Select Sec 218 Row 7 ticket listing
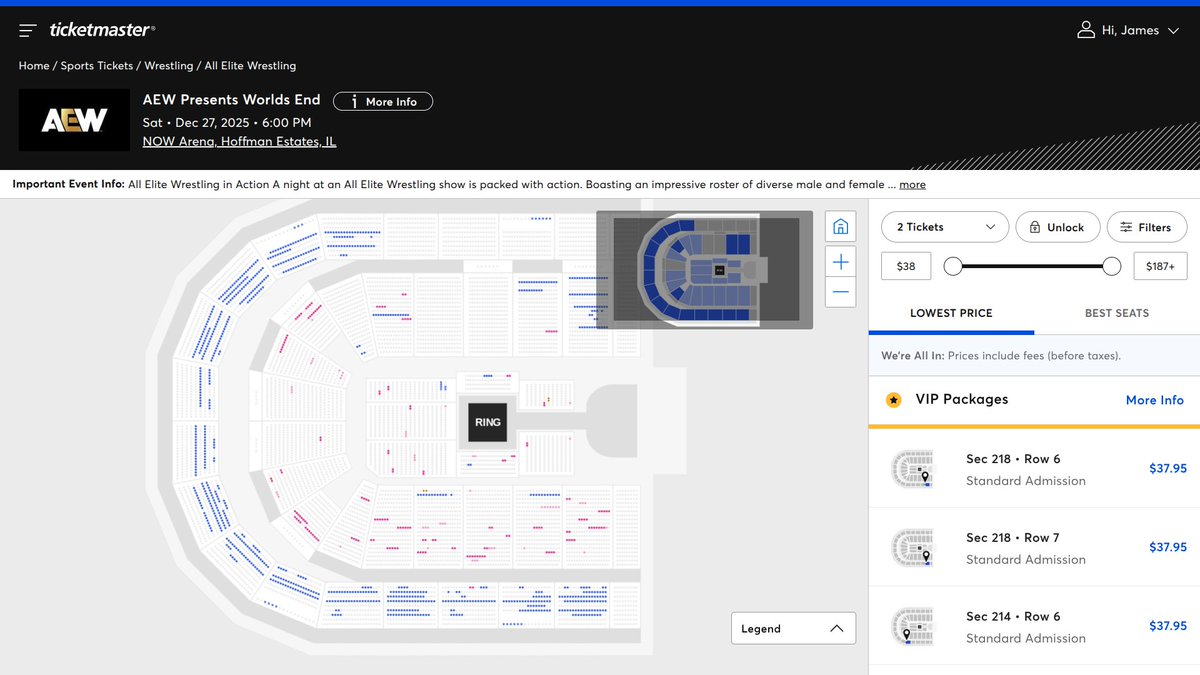The image size is (1200, 675). (1034, 547)
